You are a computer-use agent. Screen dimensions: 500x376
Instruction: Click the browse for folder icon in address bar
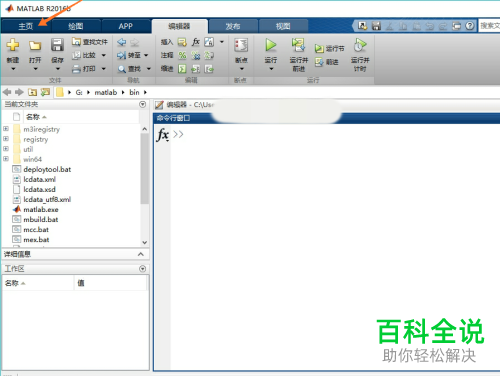click(x=45, y=92)
